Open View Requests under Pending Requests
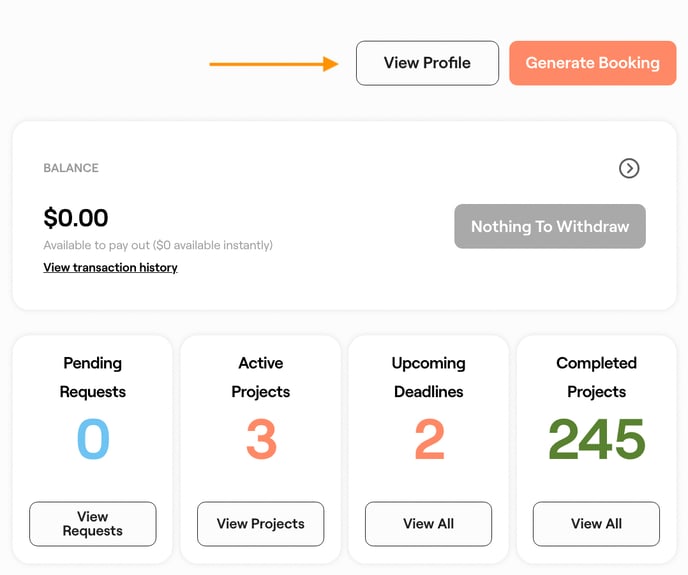Screen dimensions: 688x575 (92, 524)
